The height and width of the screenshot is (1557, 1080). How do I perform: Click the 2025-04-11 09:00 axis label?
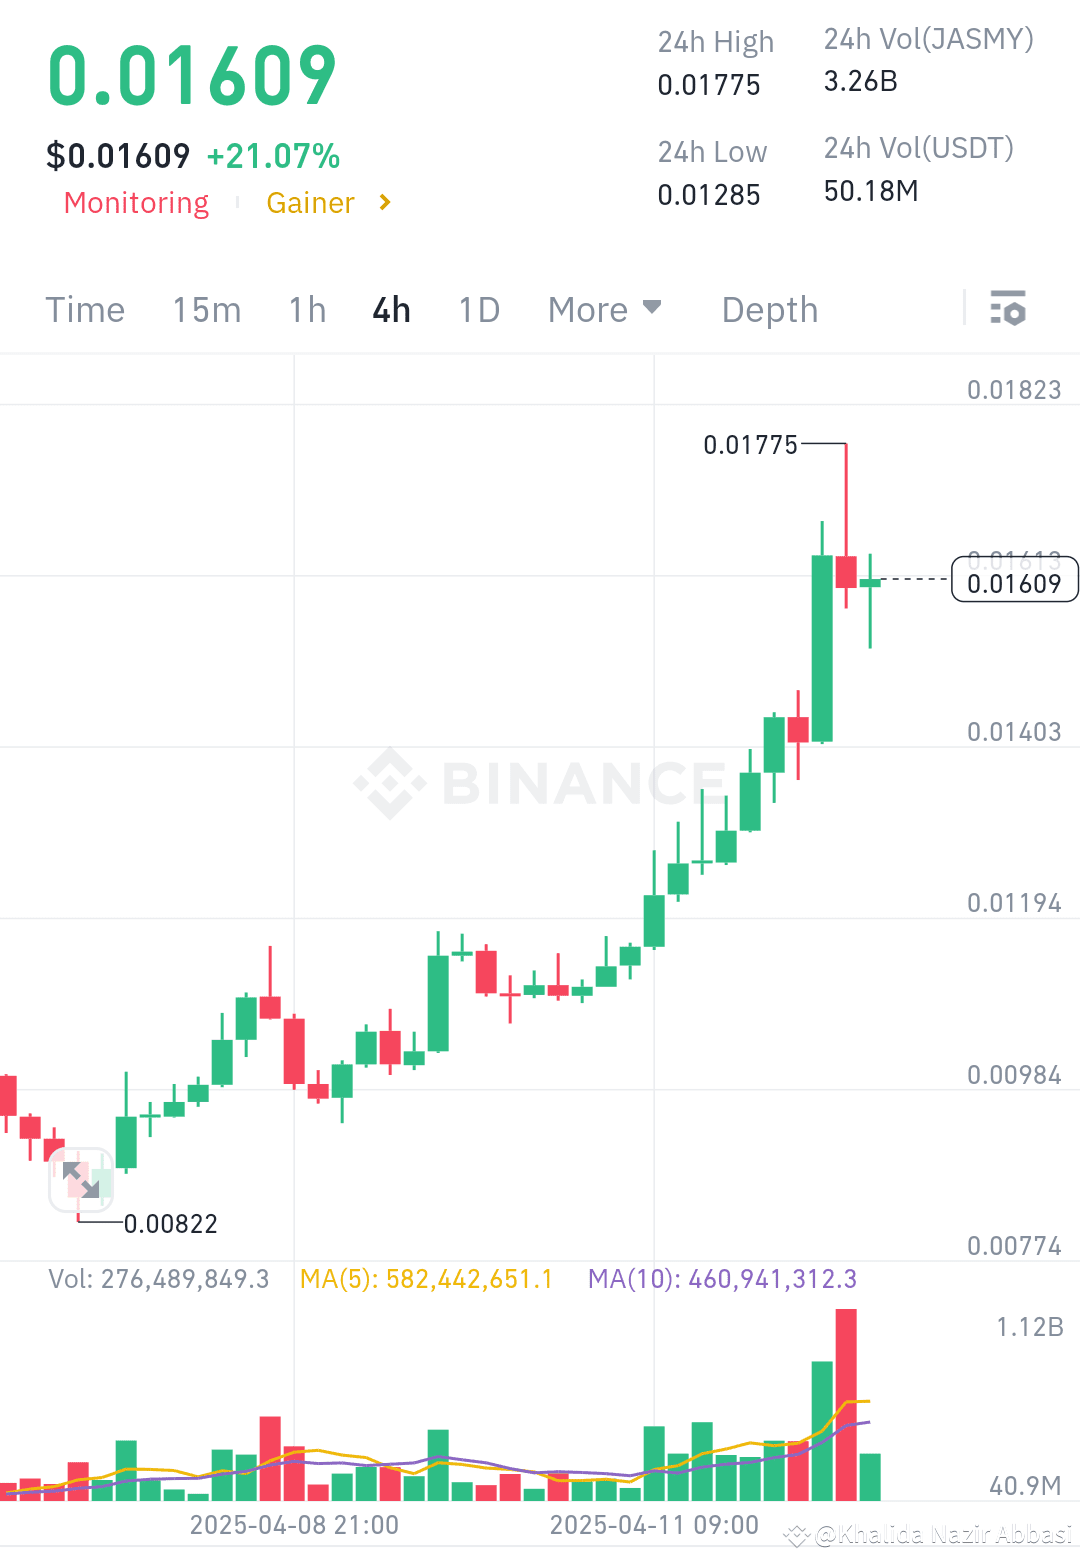coord(655,1525)
